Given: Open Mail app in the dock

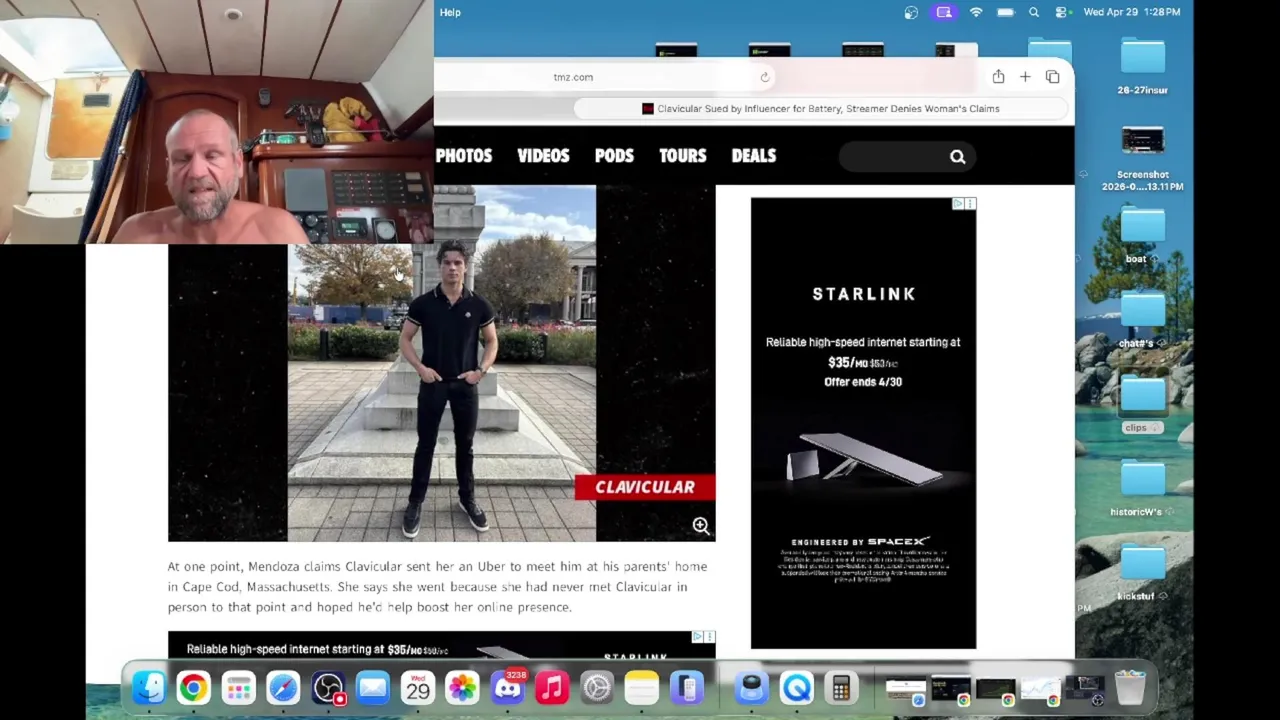Looking at the screenshot, I should pyautogui.click(x=373, y=688).
